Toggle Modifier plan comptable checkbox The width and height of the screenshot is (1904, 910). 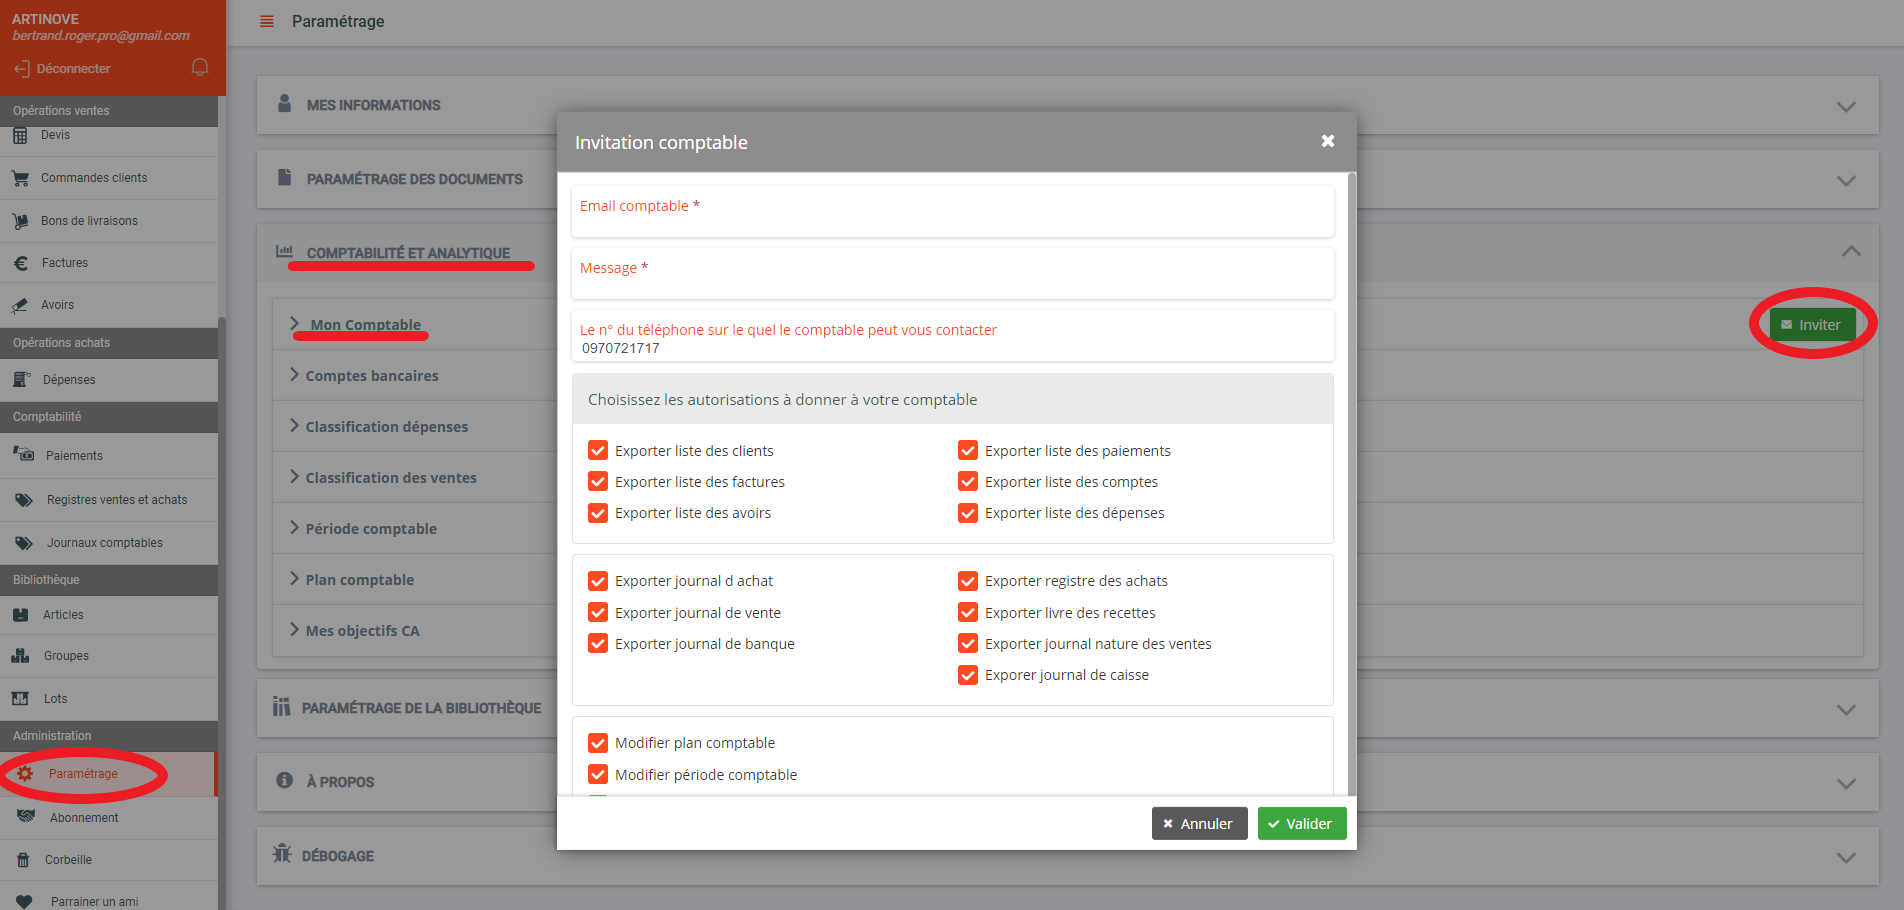coord(598,743)
